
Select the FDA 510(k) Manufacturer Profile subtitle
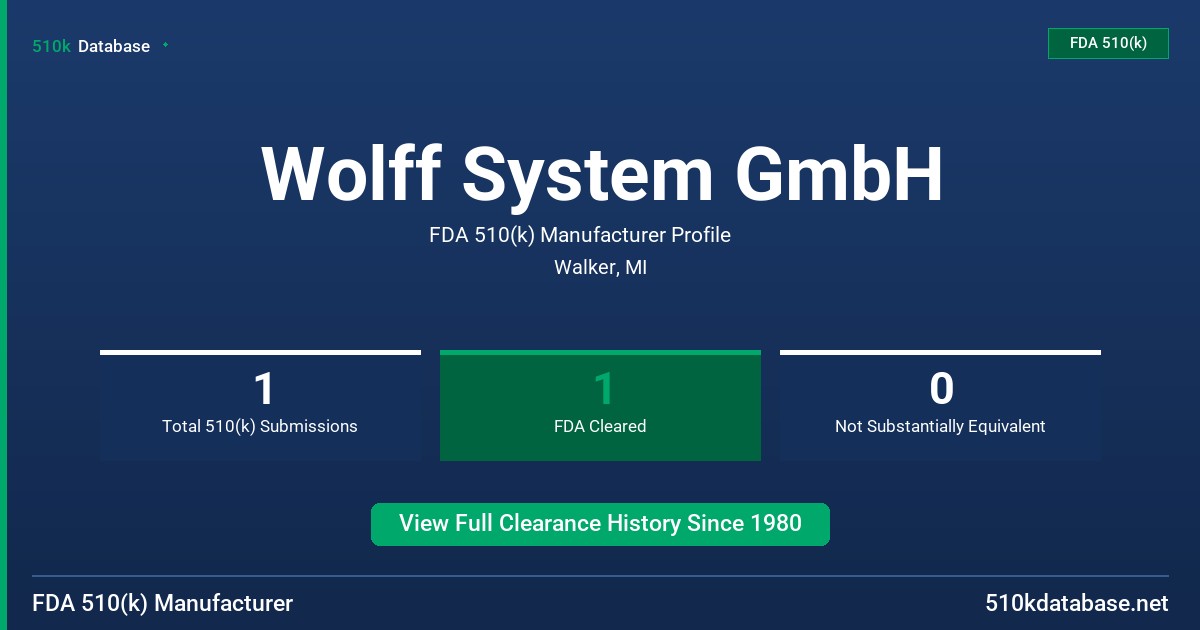coord(580,235)
